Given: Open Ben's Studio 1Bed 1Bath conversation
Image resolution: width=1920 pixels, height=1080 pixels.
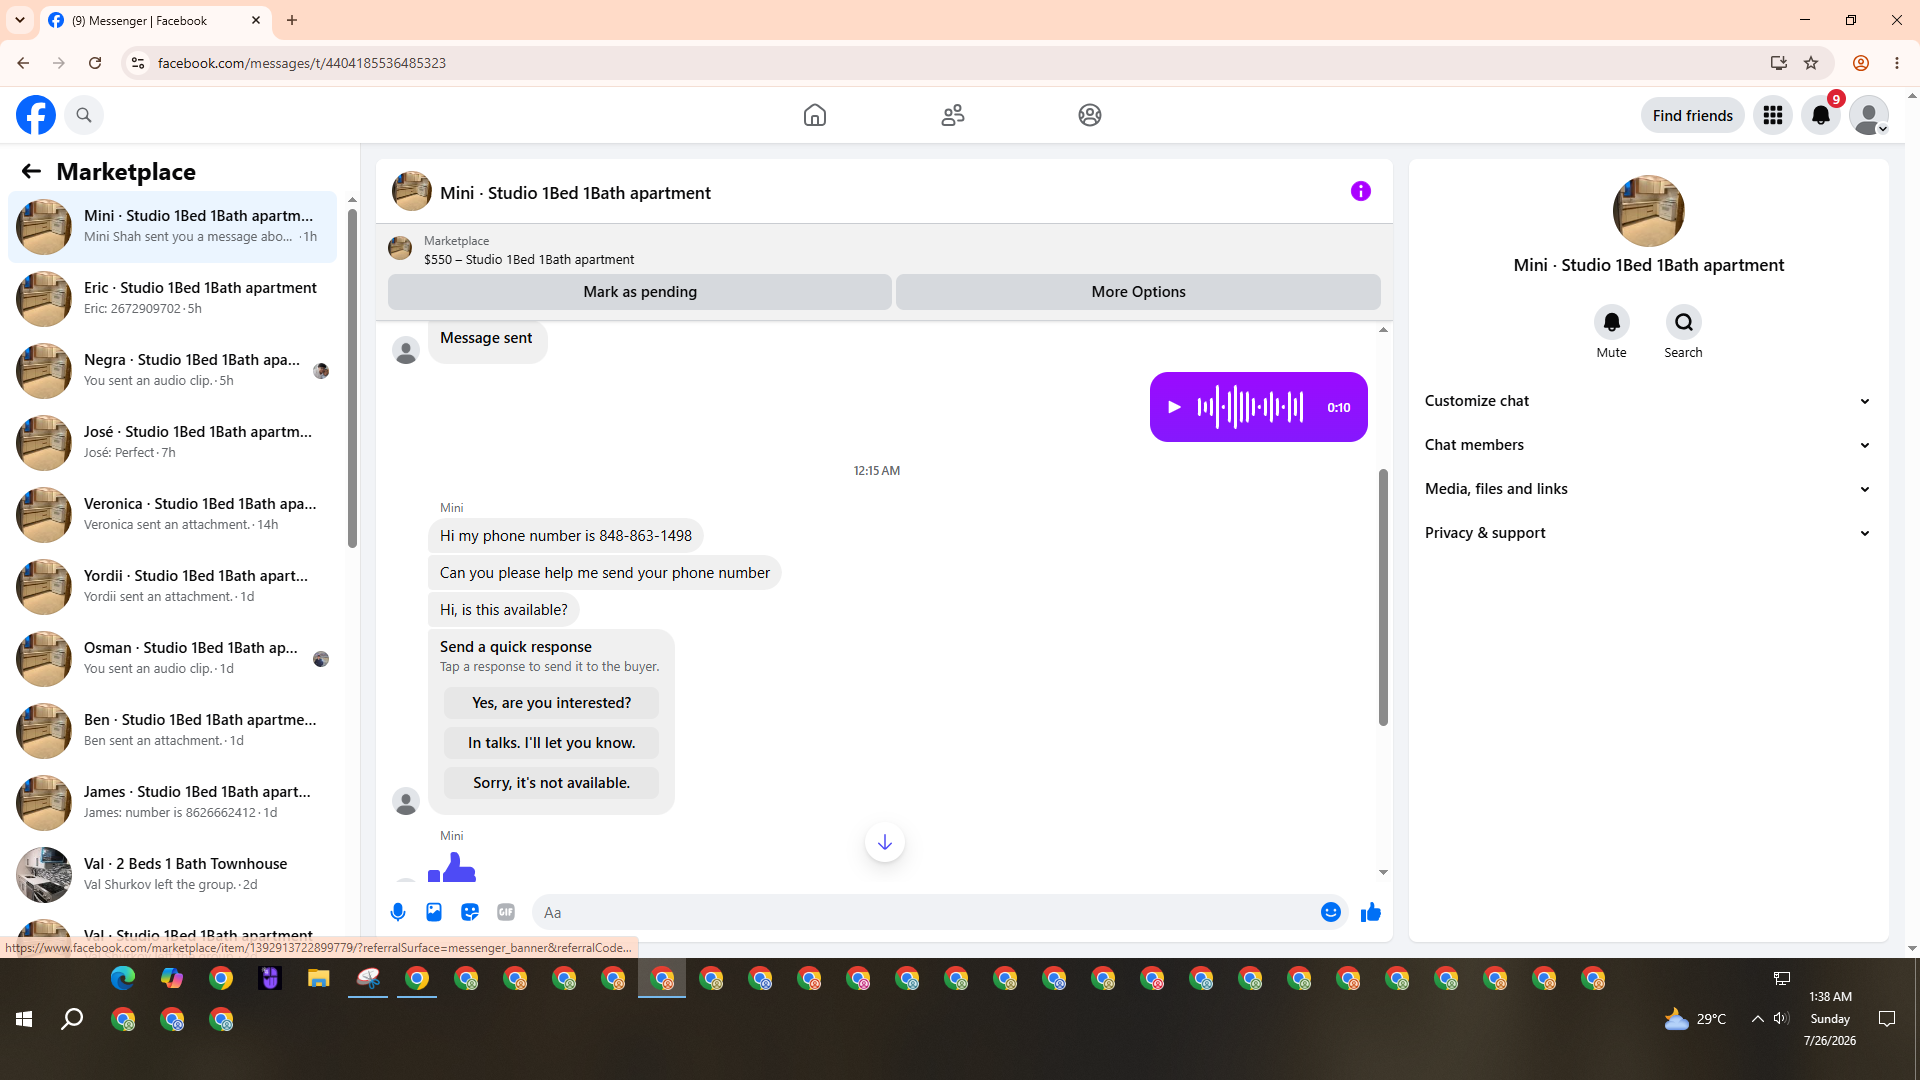Looking at the screenshot, I should point(173,730).
